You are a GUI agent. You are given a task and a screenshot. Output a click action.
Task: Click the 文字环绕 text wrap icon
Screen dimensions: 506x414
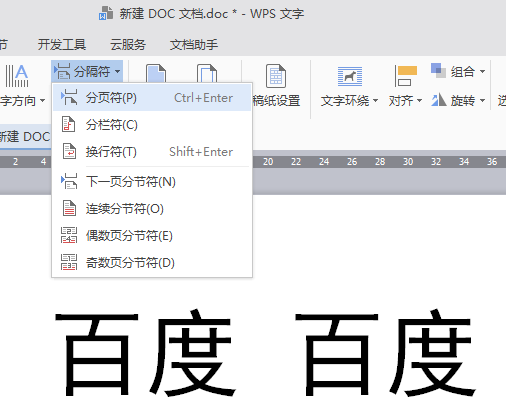[350, 76]
